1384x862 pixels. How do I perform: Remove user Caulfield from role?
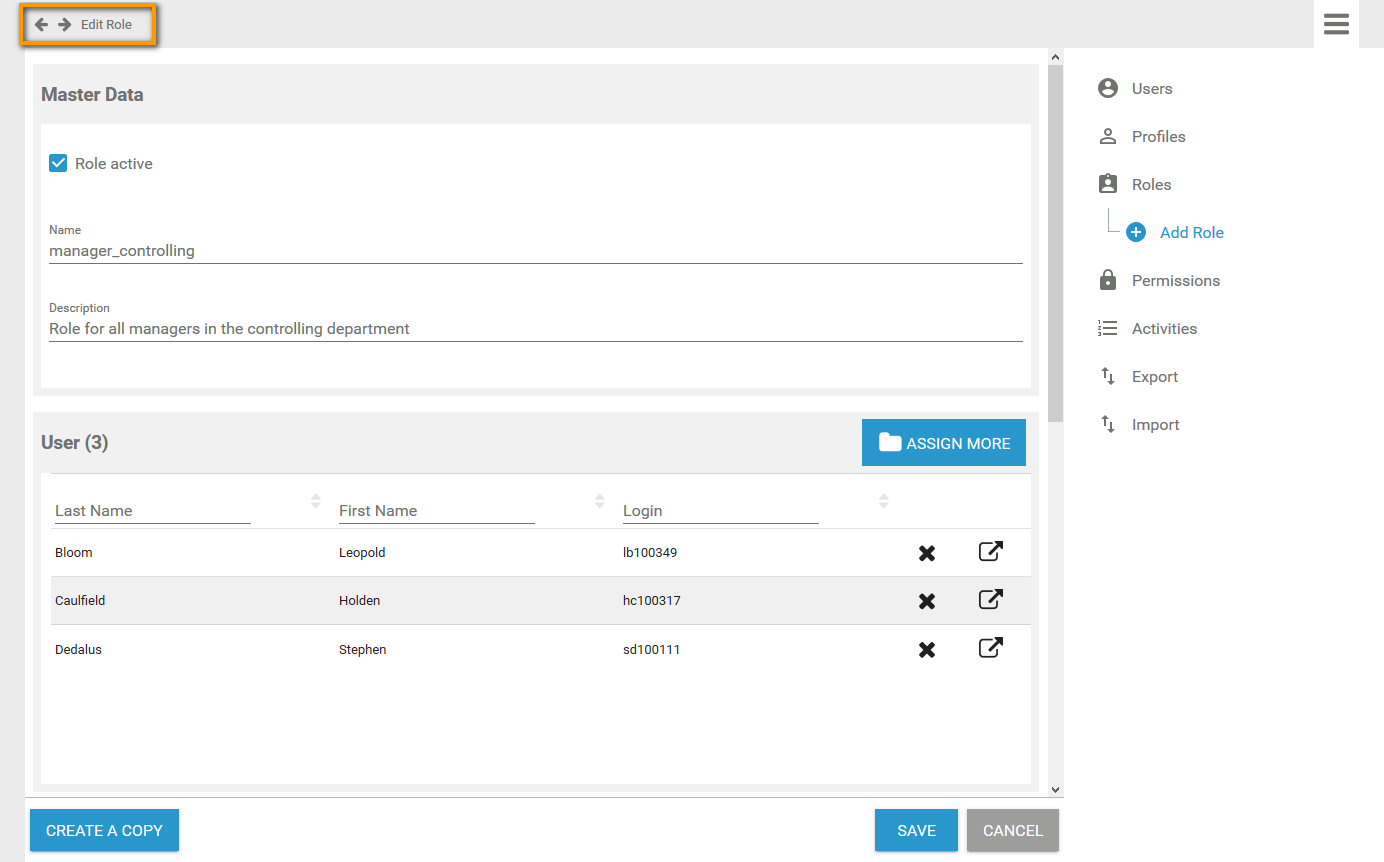pos(927,601)
